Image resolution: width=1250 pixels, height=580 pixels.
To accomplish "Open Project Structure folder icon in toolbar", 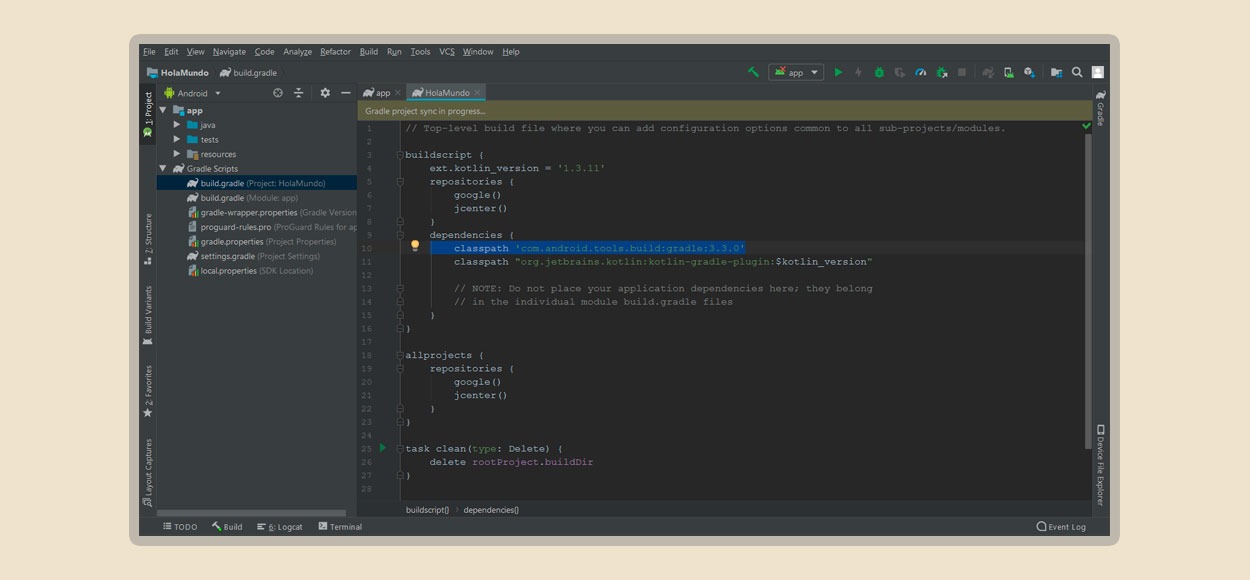I will [x=1056, y=72].
